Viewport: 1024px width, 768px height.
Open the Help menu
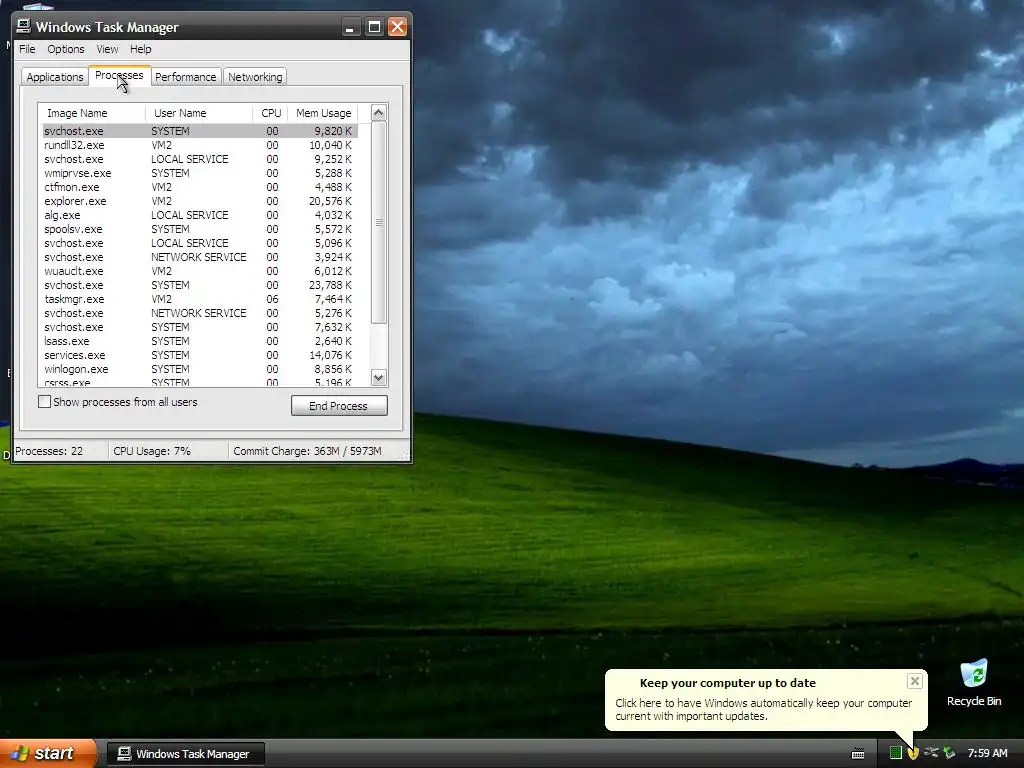click(x=140, y=49)
